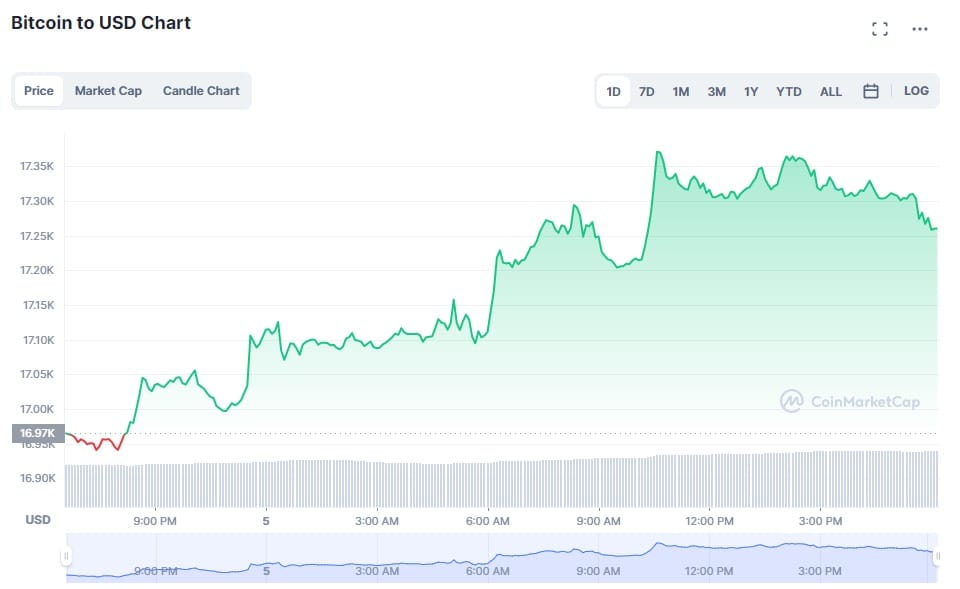960x589 pixels.
Task: Click the 12:00 PM main axis label
Action: (x=709, y=521)
